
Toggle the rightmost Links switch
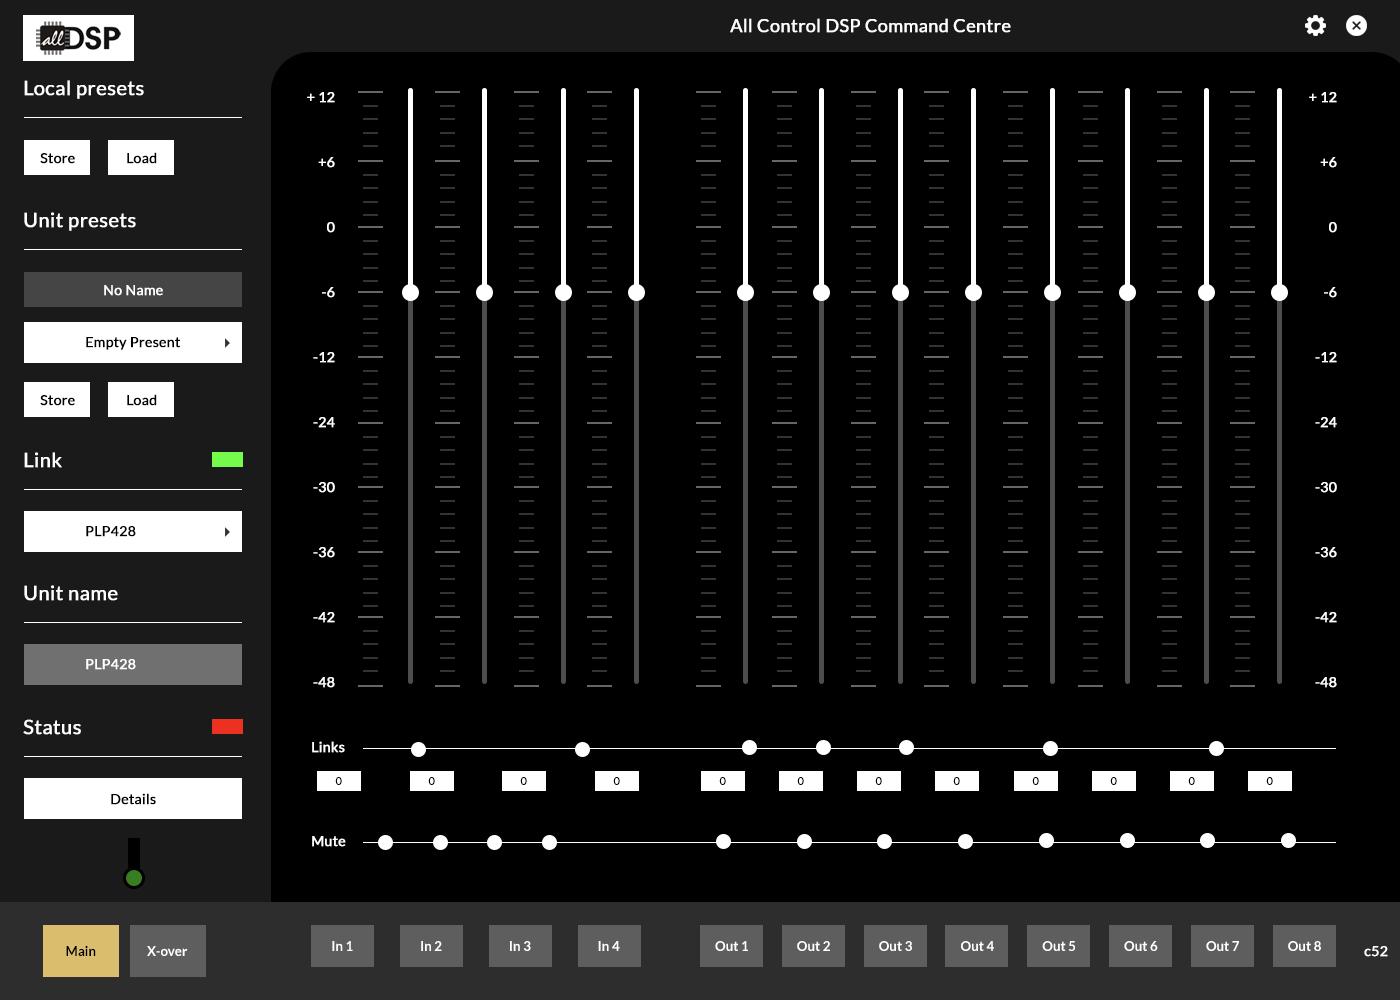coord(1216,748)
